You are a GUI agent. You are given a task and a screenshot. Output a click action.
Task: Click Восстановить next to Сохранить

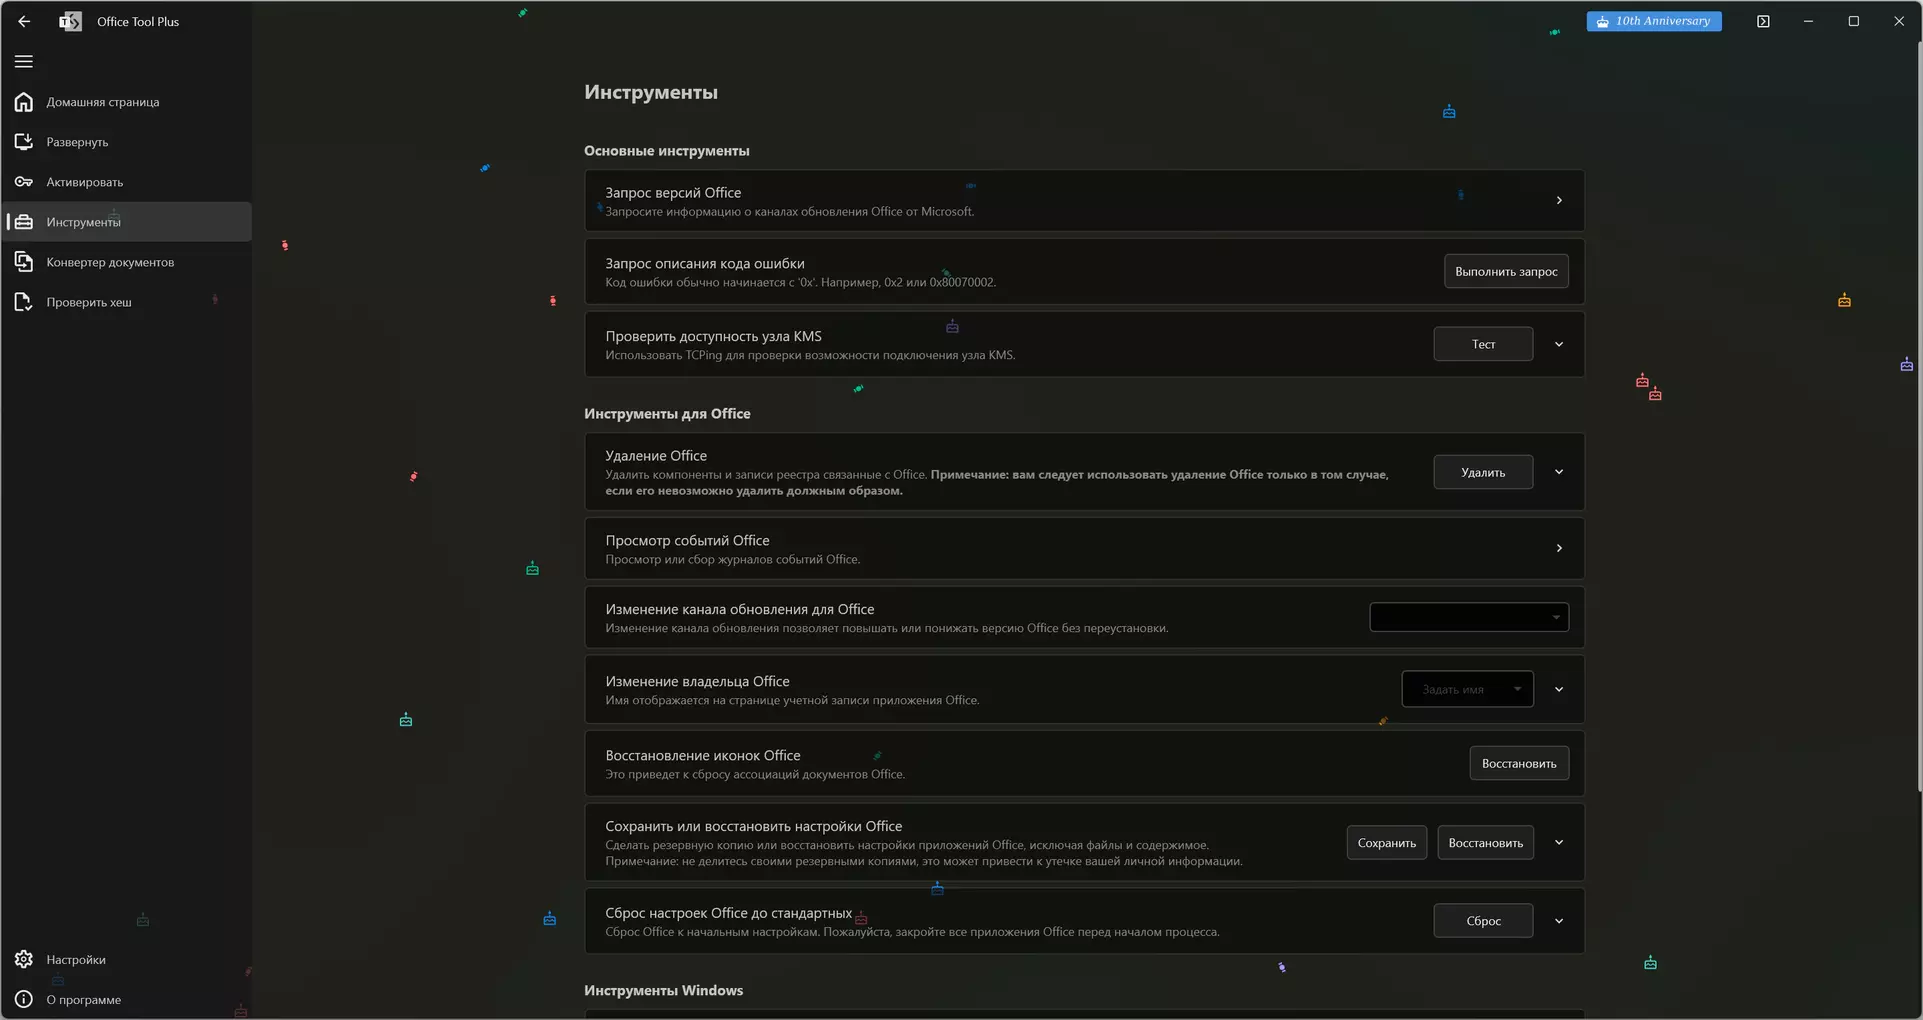point(1486,843)
